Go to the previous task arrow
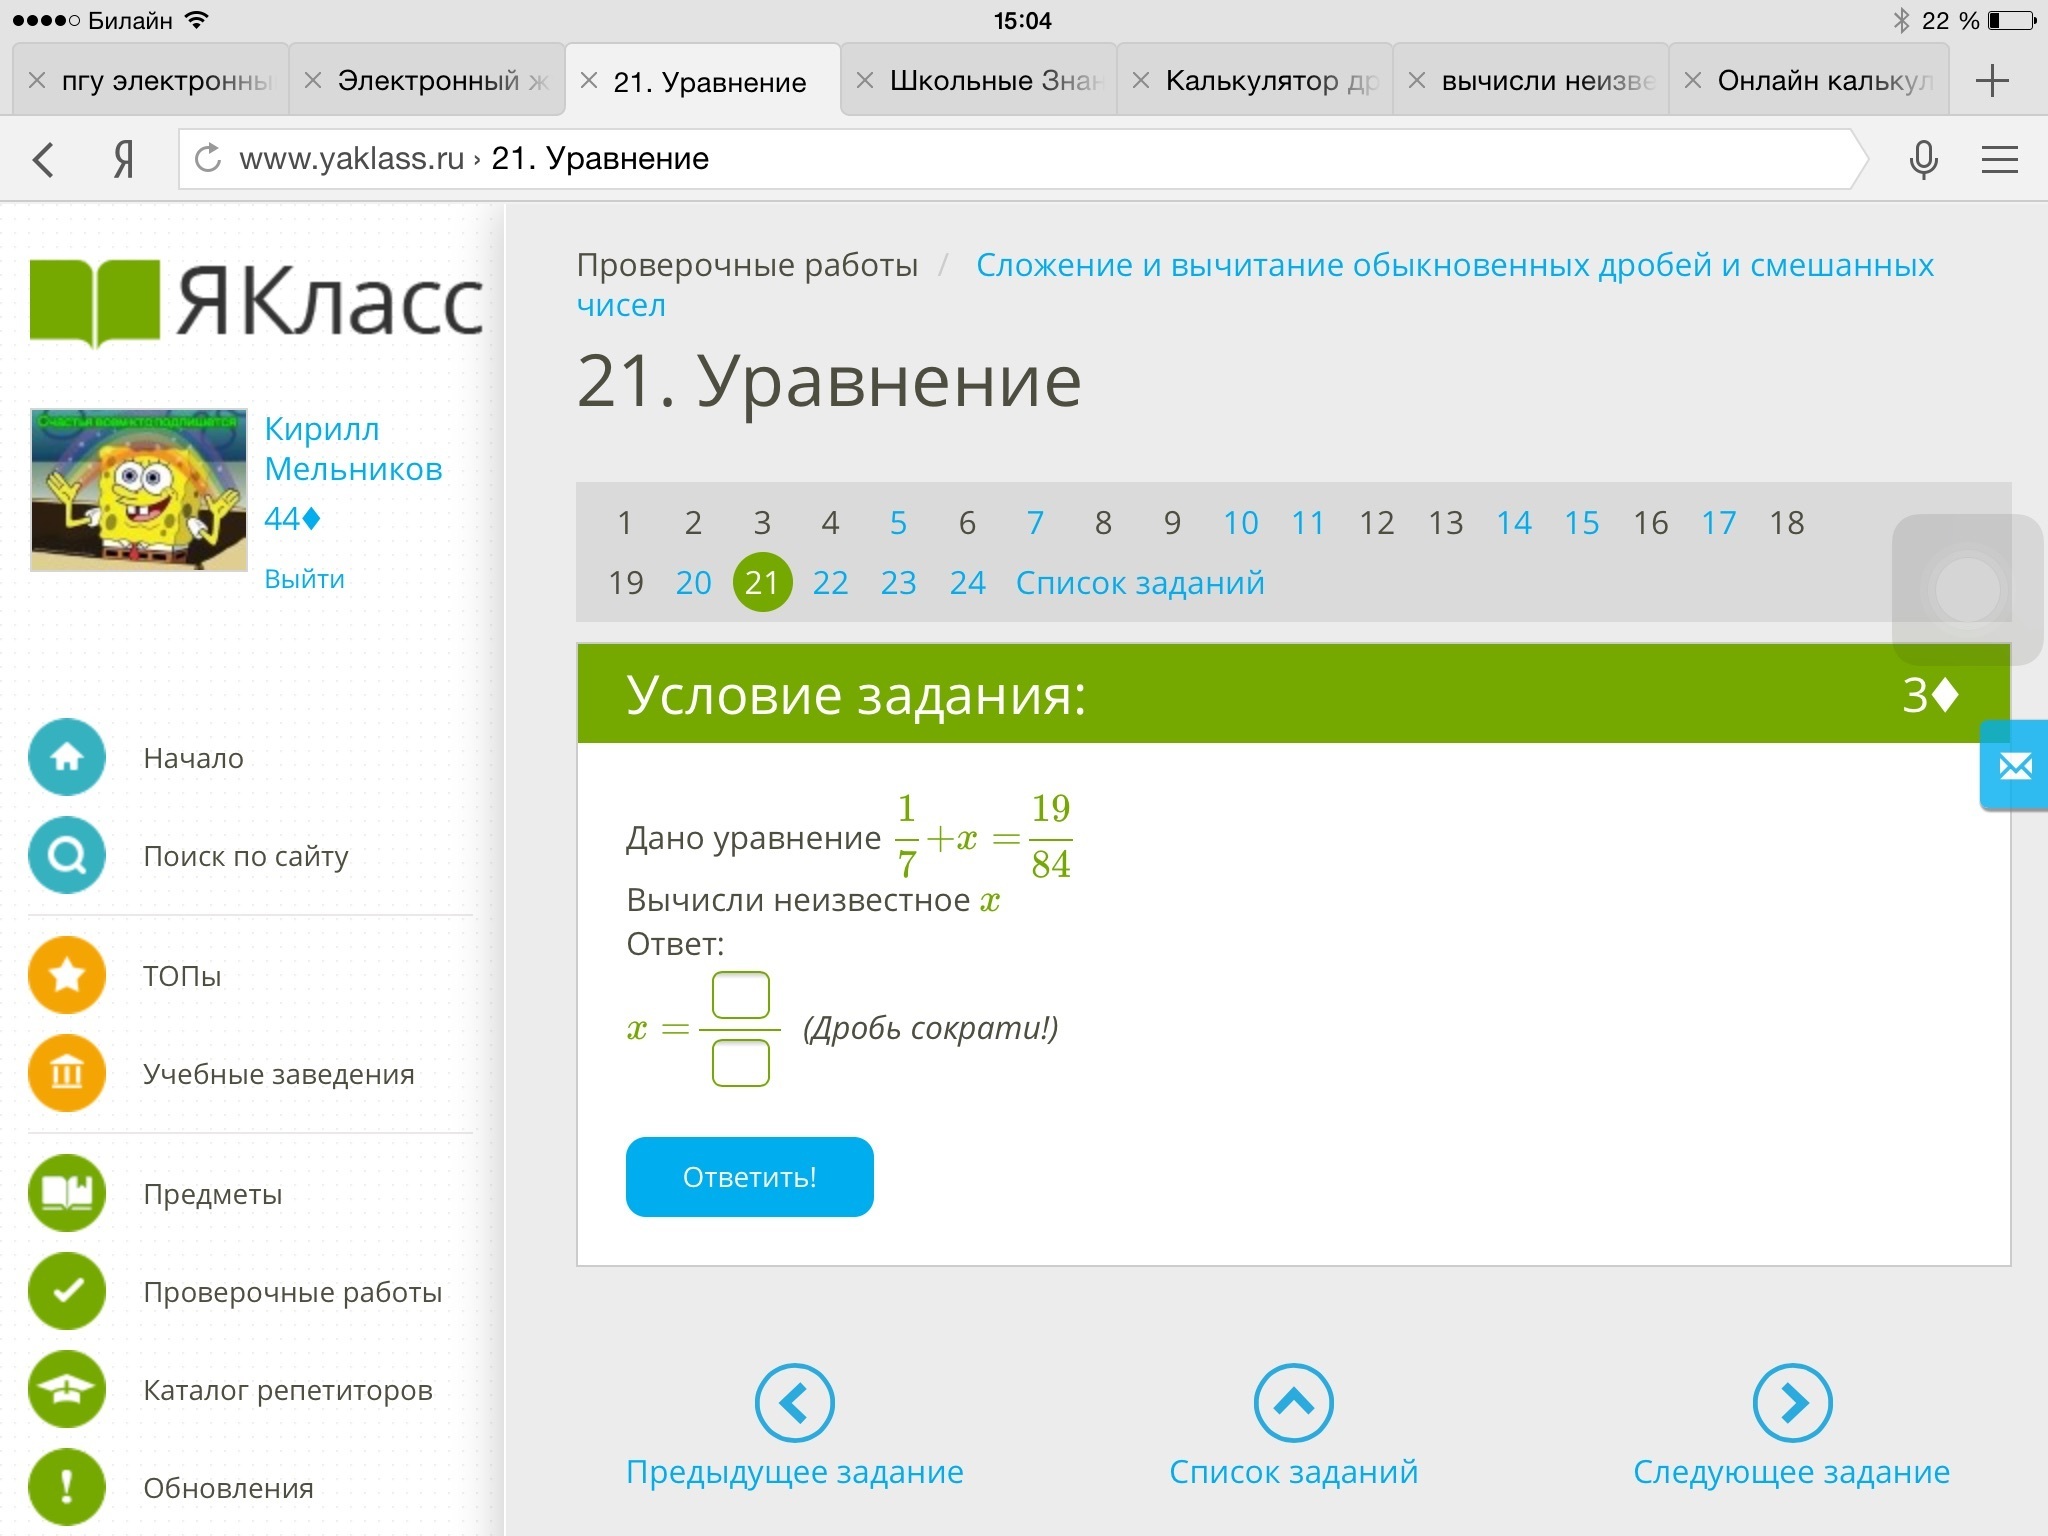The image size is (2048, 1536). (794, 1403)
